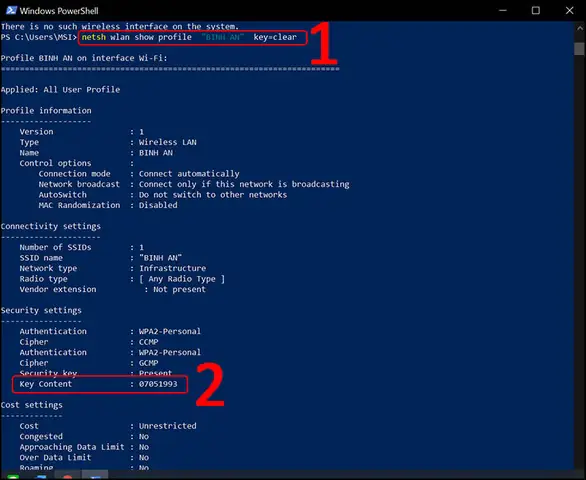Viewport: 586px width, 480px height.
Task: Minimize the Windows PowerShell window
Action: [503, 10]
